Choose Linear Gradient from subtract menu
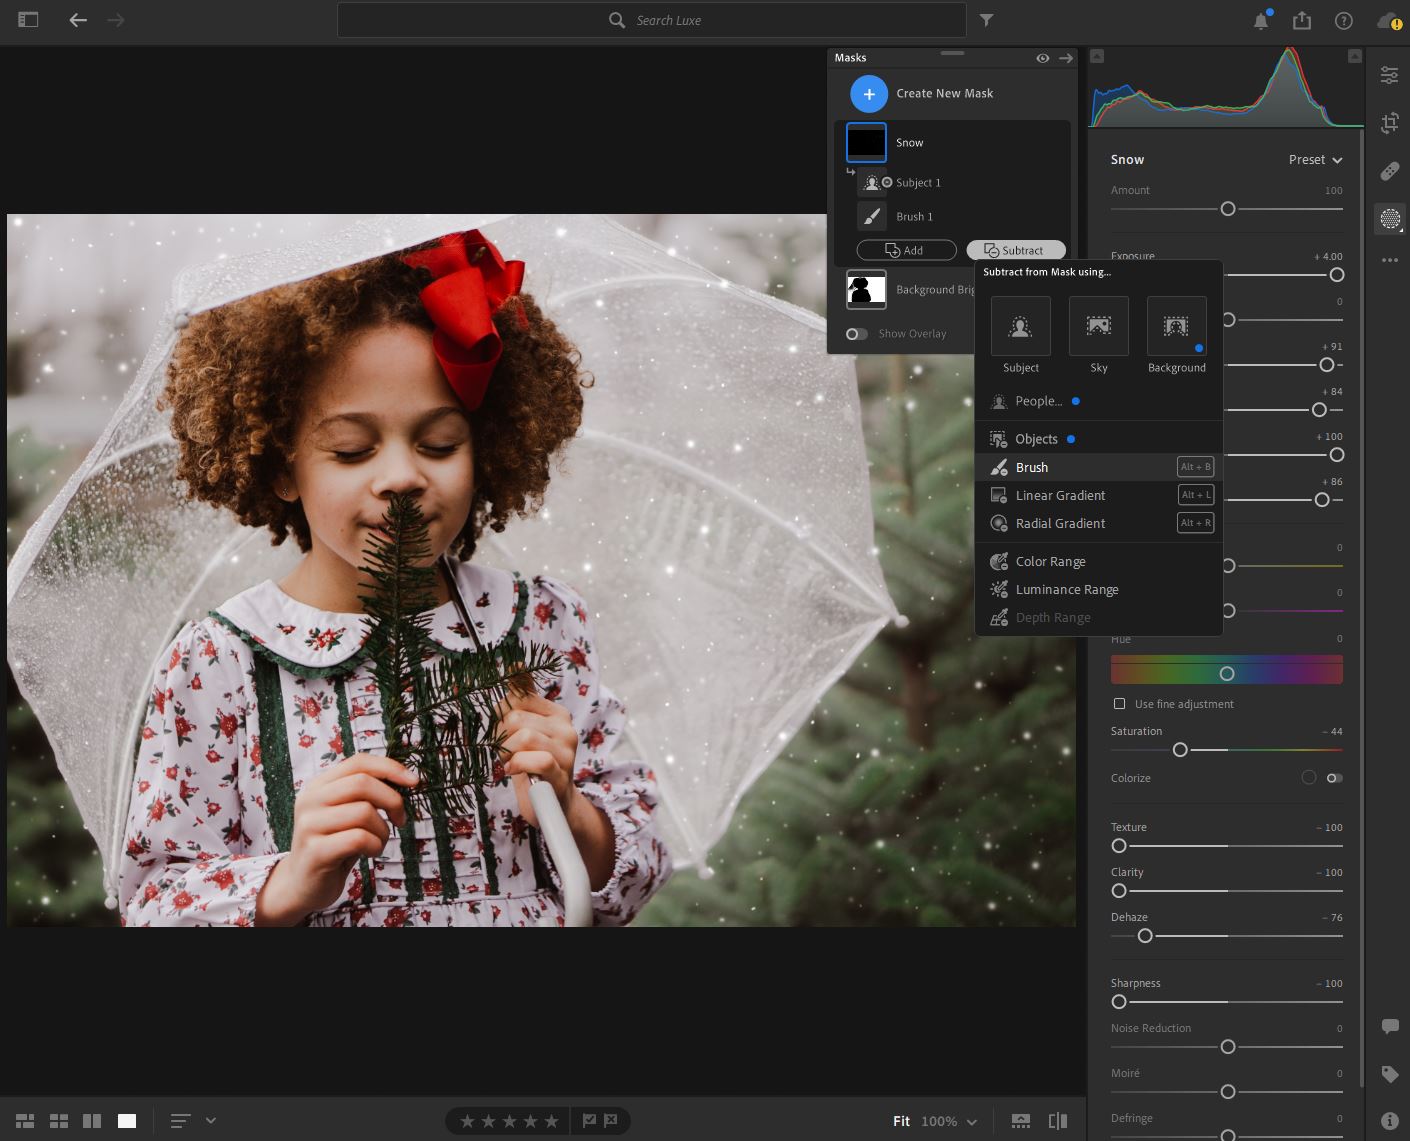 tap(1060, 495)
